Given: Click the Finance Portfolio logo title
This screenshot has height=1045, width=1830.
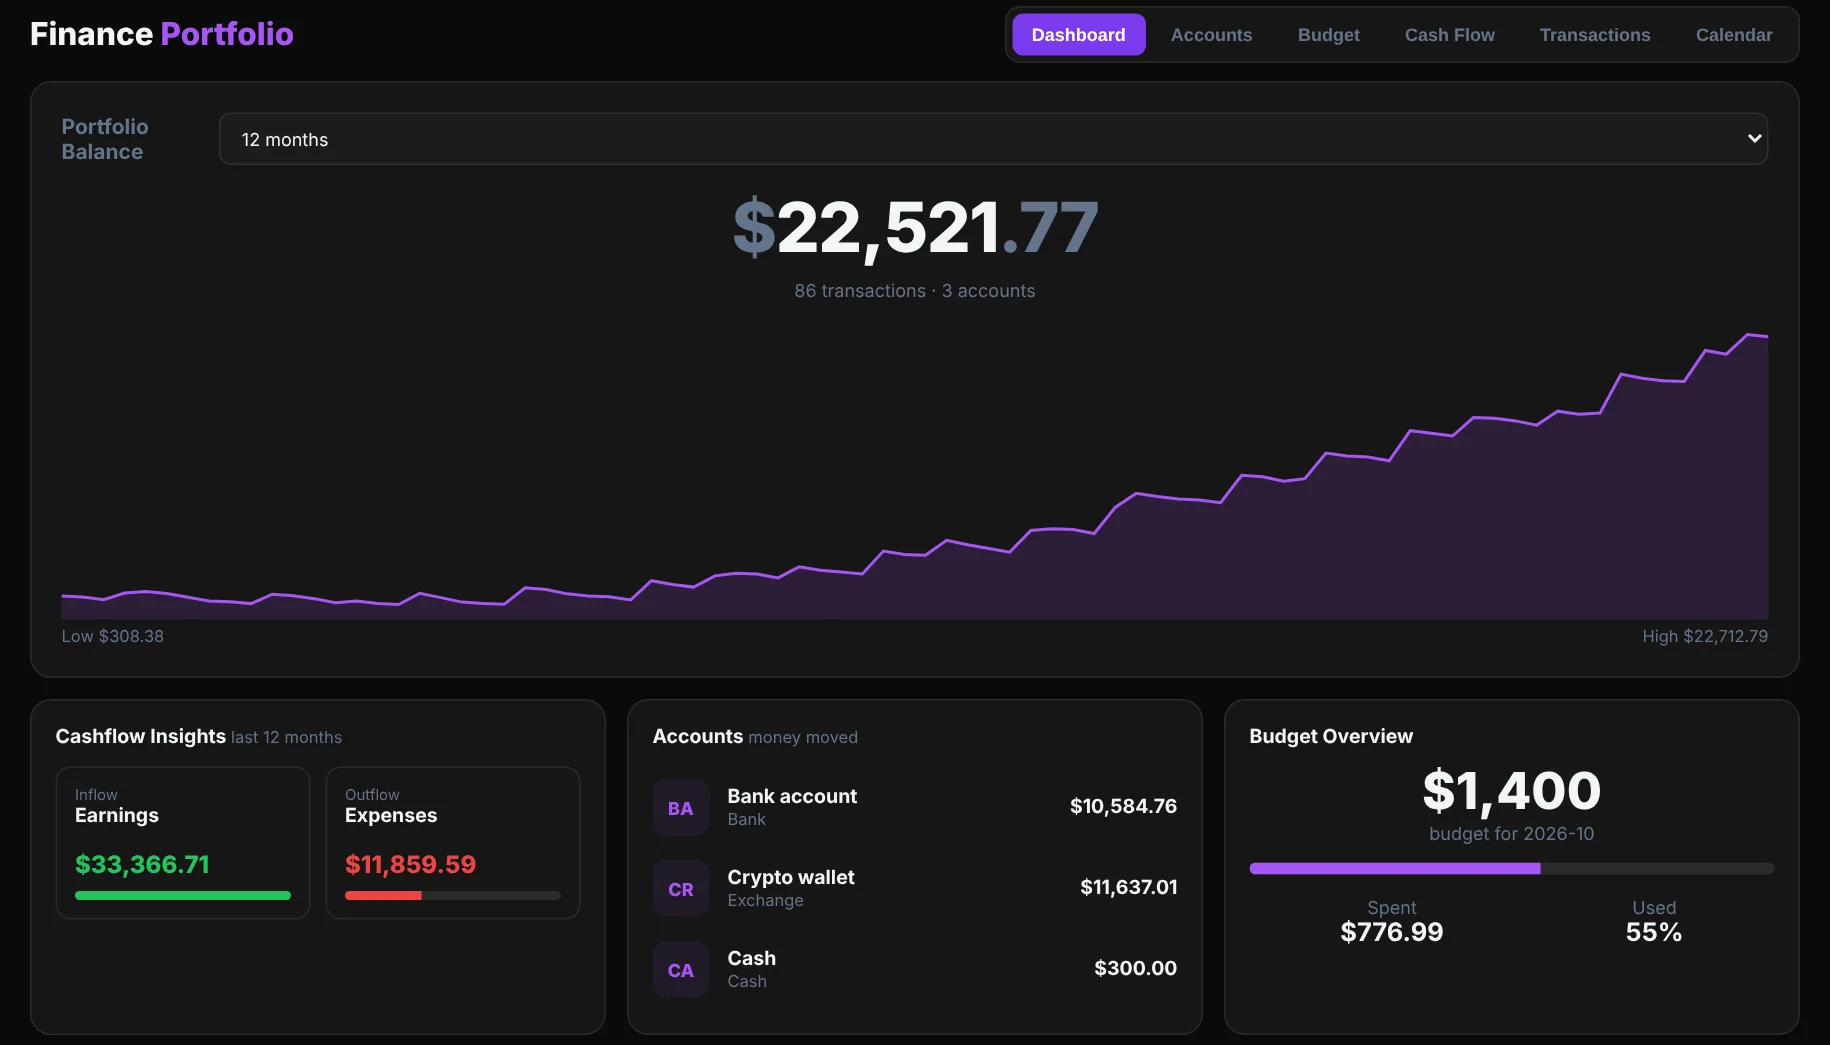Looking at the screenshot, I should (162, 34).
